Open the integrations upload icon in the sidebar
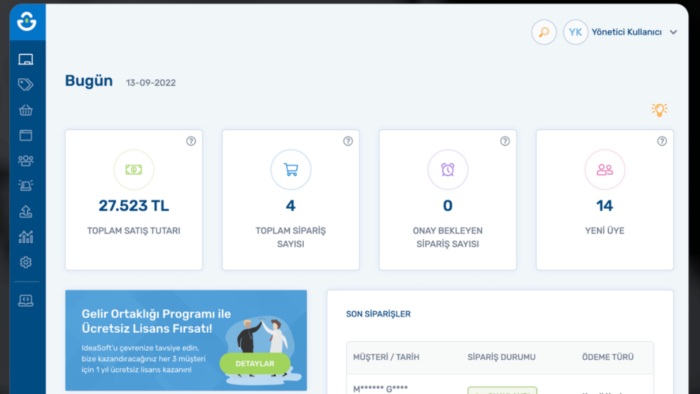700x394 pixels. point(26,211)
